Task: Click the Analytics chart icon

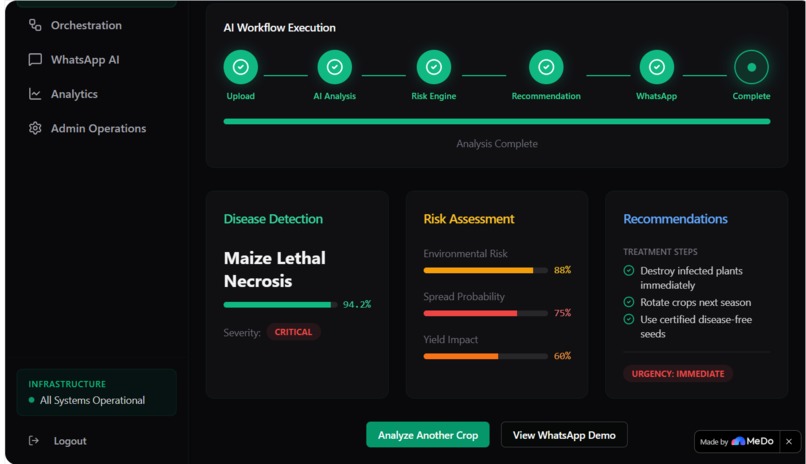Action: (x=35, y=94)
